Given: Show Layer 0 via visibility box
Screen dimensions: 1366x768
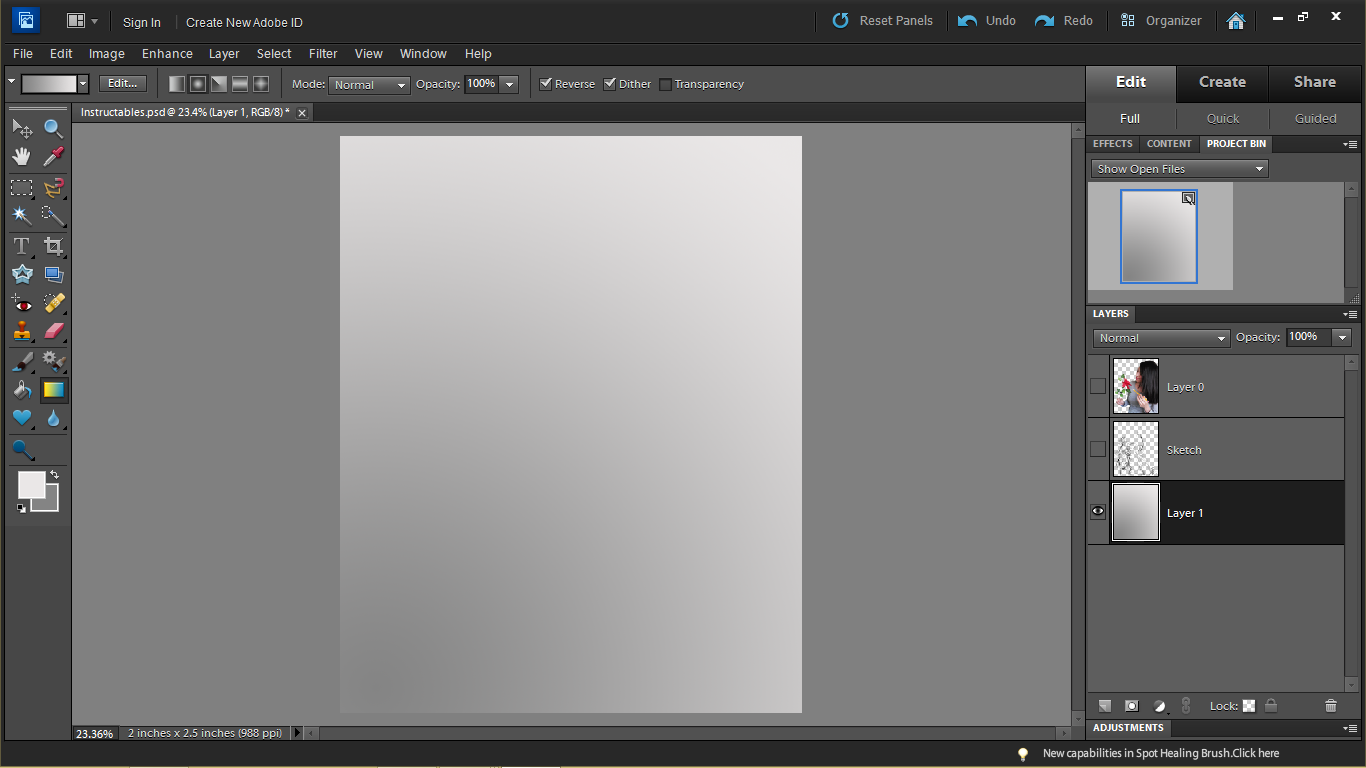Looking at the screenshot, I should click(1098, 386).
